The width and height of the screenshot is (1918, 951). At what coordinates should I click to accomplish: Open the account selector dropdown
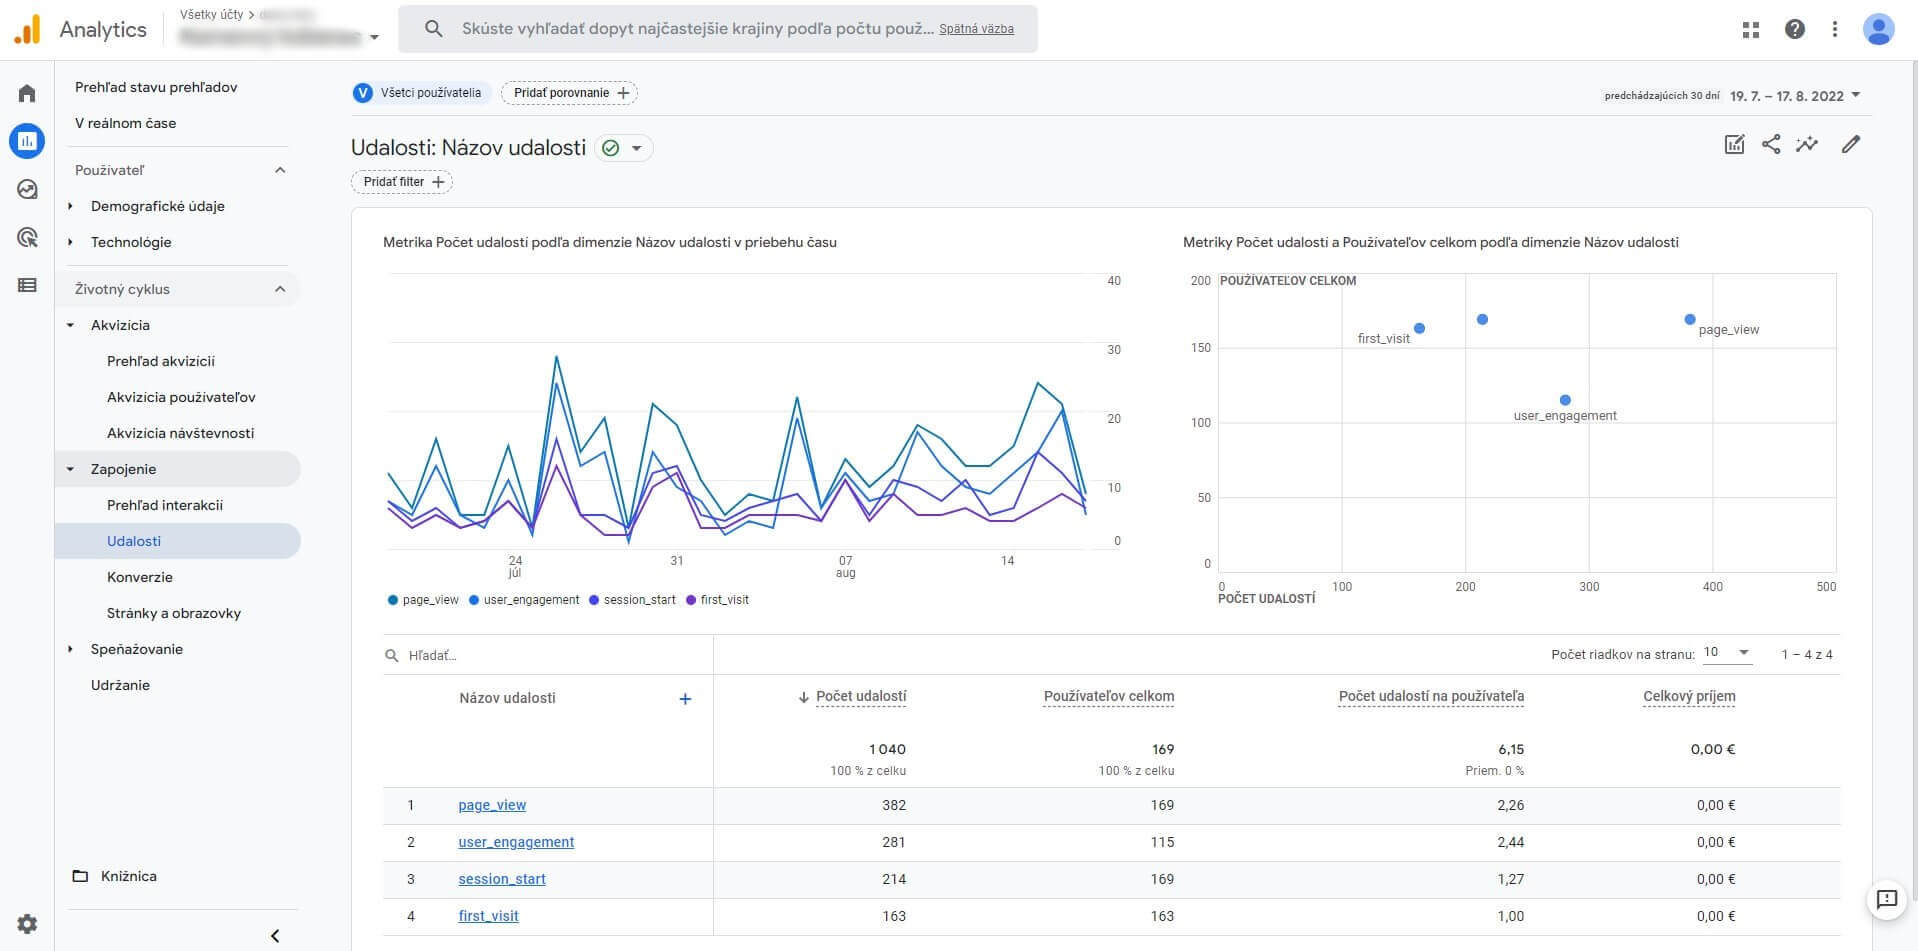(x=374, y=38)
